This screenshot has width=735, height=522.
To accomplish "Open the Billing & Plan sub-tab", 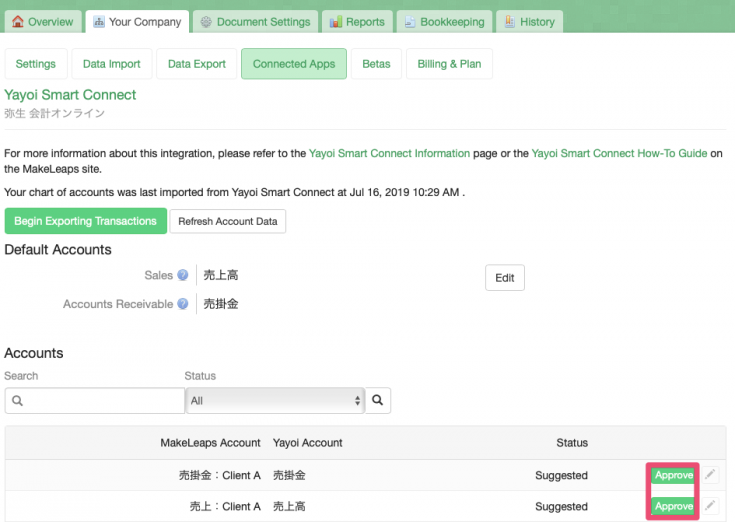I will [449, 64].
